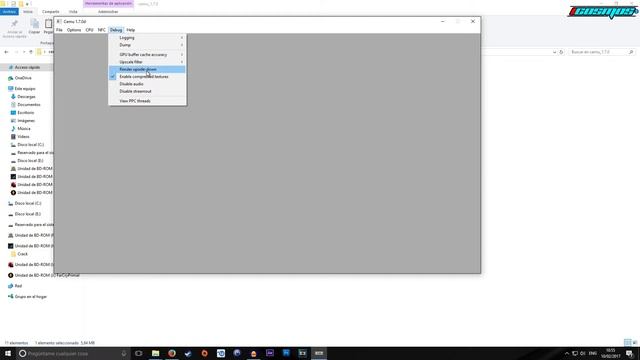
Task: Open the Cemu NFC menu
Action: pyautogui.click(x=101, y=30)
